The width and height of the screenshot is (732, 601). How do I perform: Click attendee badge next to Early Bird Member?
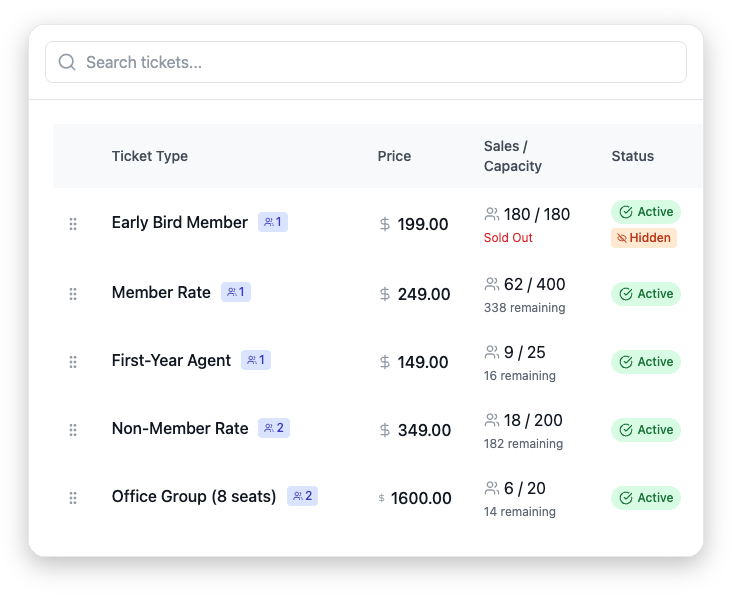[x=273, y=222]
